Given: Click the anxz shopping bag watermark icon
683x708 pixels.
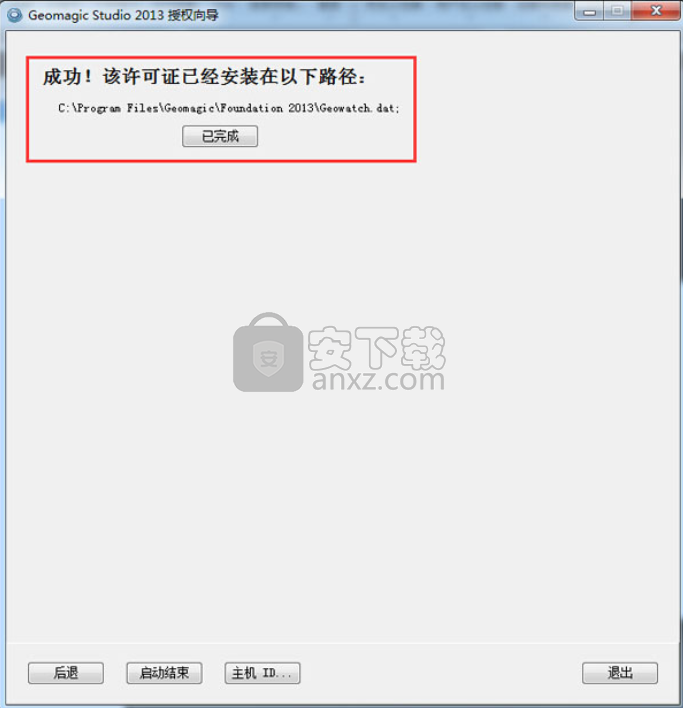Looking at the screenshot, I should pos(268,353).
